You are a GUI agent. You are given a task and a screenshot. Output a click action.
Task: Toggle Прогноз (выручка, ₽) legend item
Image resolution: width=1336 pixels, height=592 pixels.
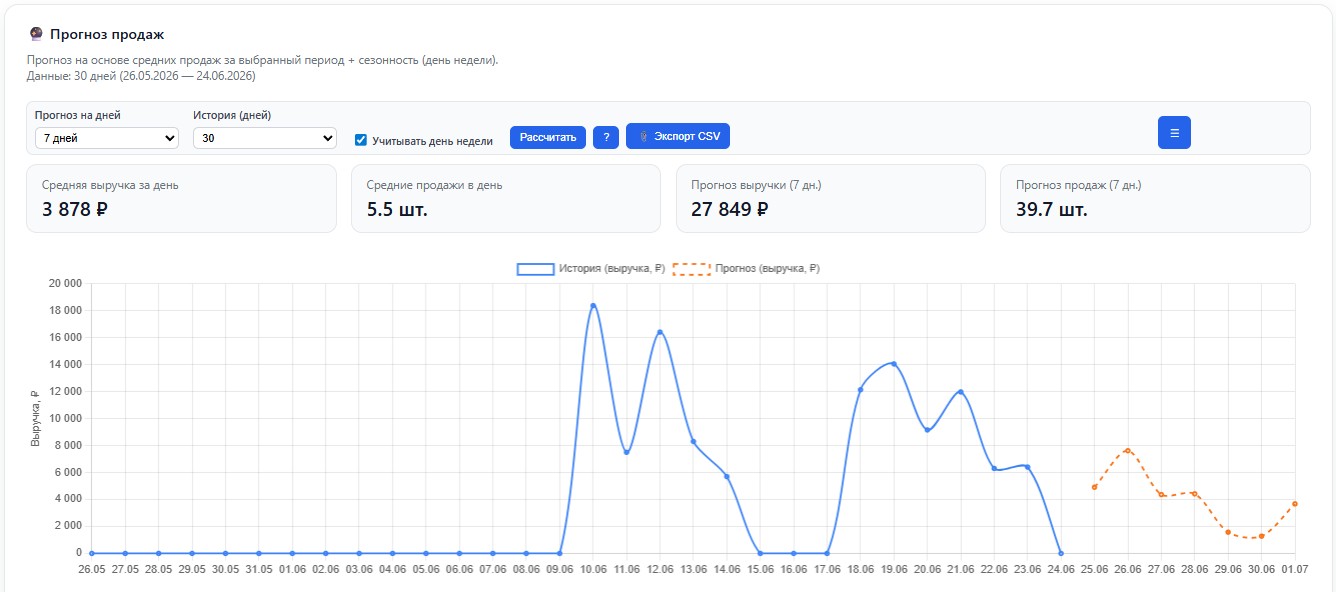coord(746,268)
